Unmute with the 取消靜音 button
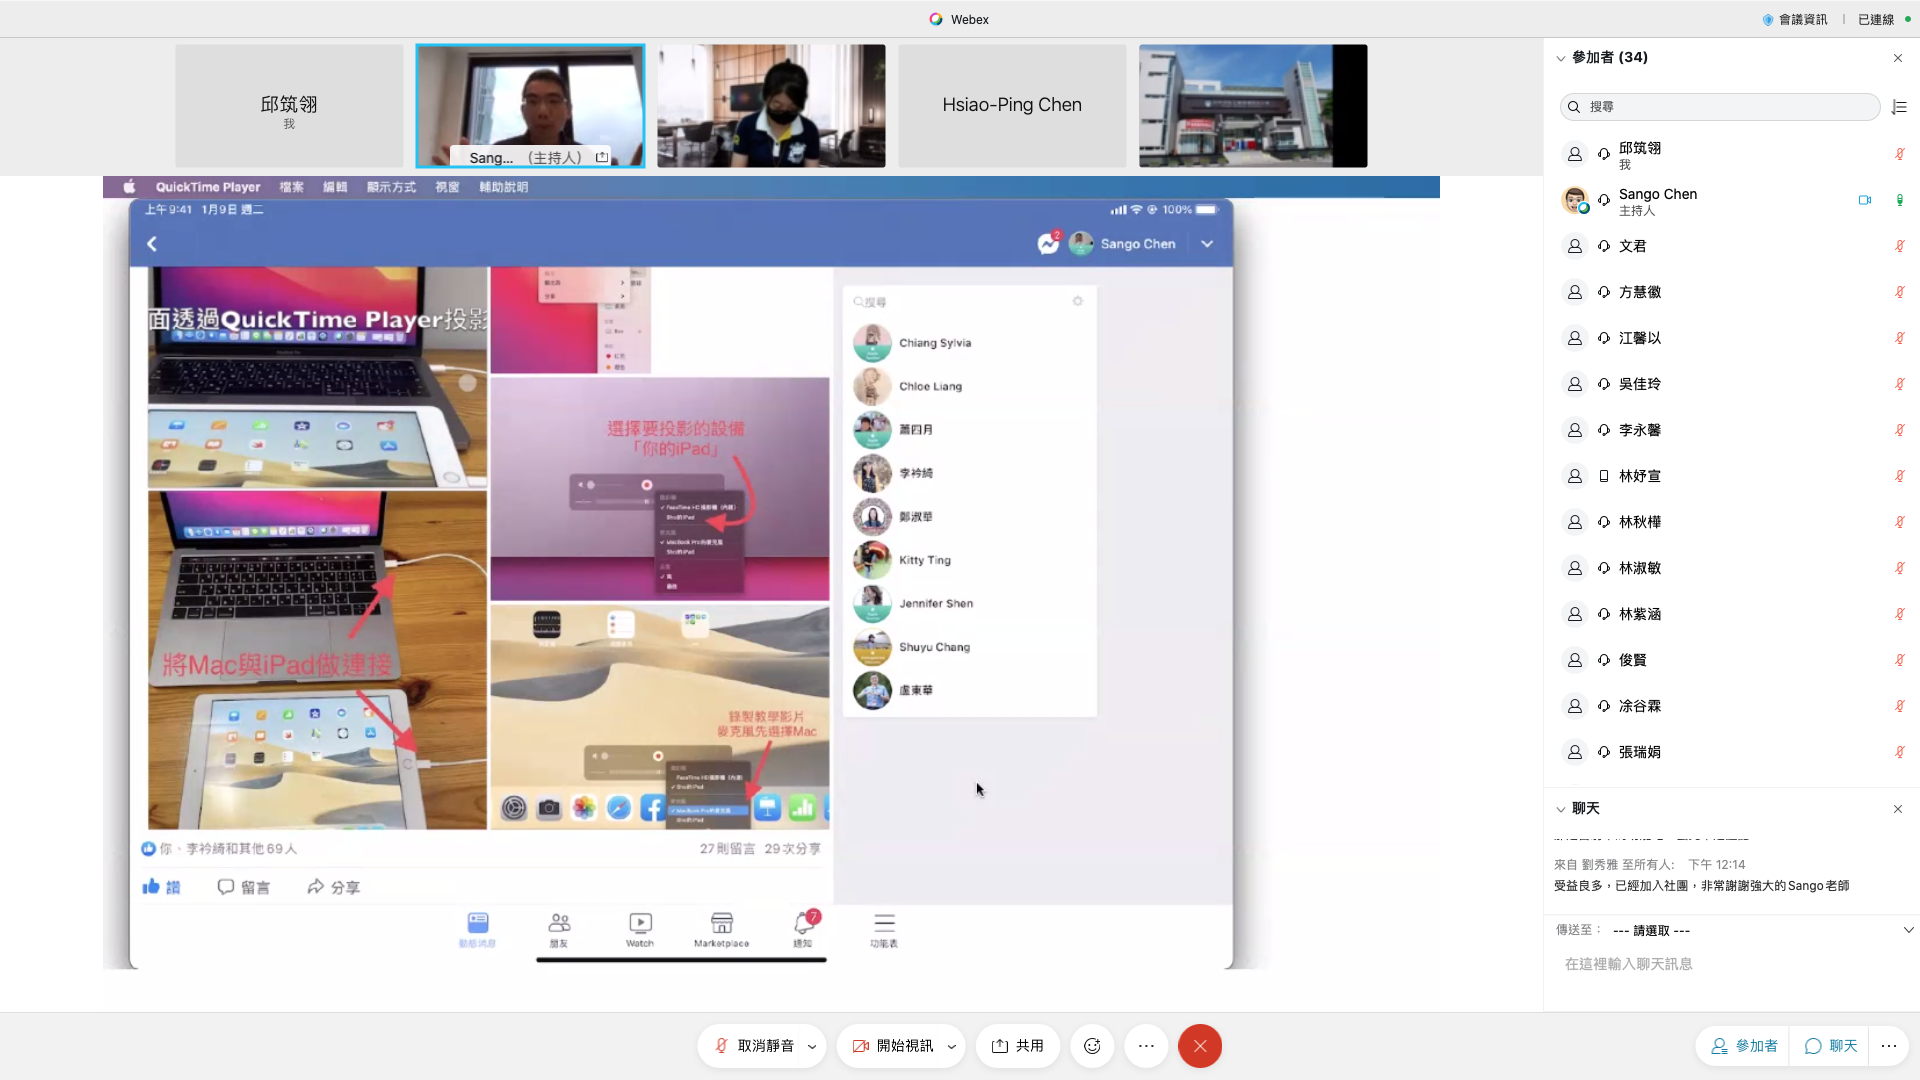This screenshot has width=1920, height=1080. 754,1046
